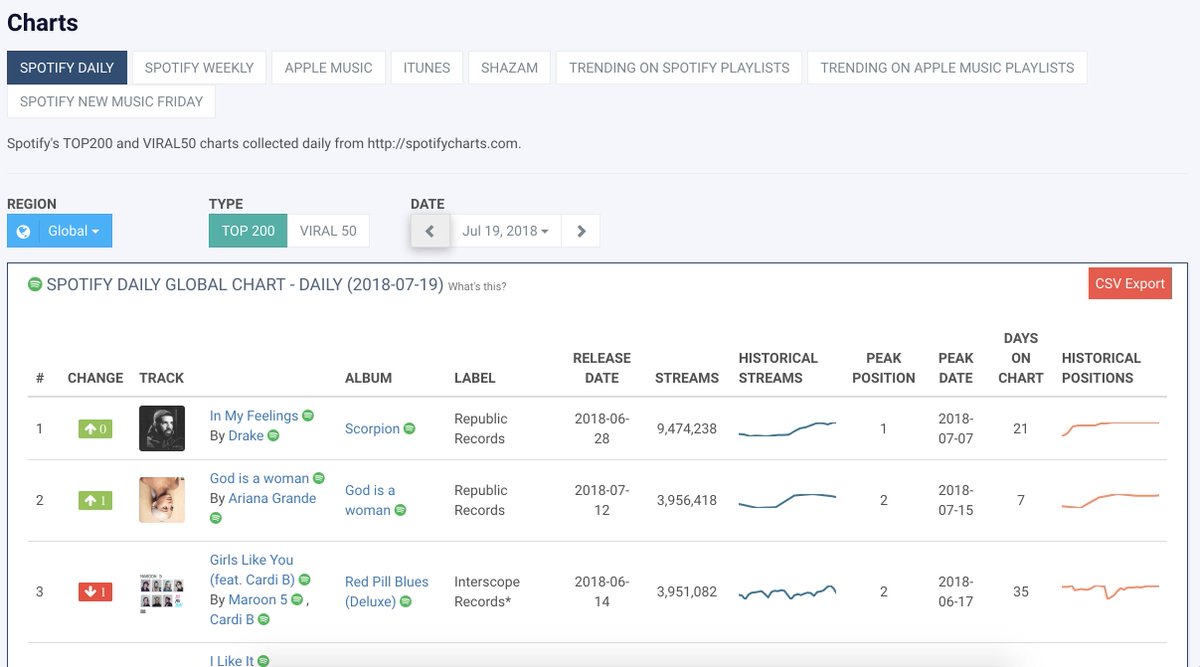Click the RELEASE DATE column header
The image size is (1200, 667).
click(602, 368)
